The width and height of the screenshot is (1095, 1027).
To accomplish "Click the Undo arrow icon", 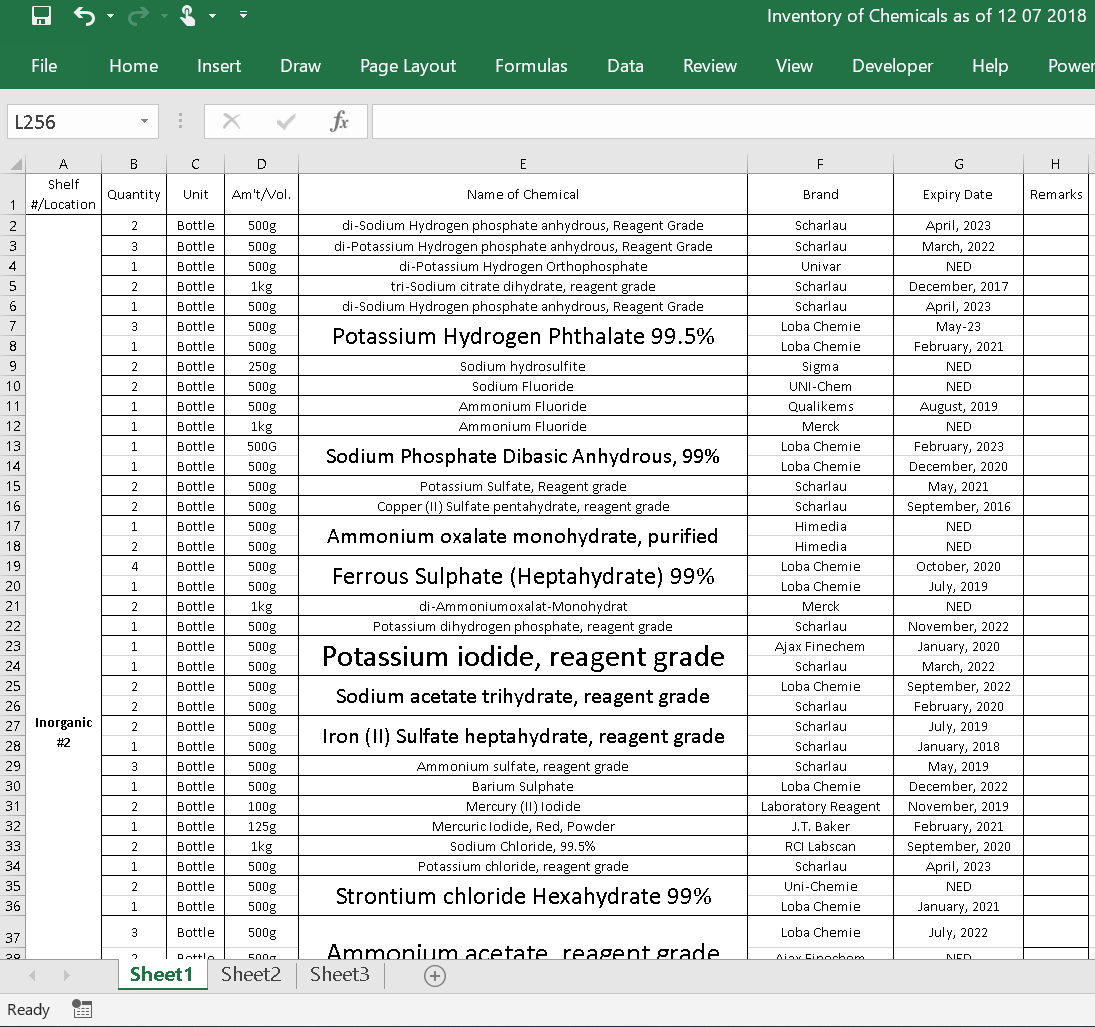I will [84, 16].
